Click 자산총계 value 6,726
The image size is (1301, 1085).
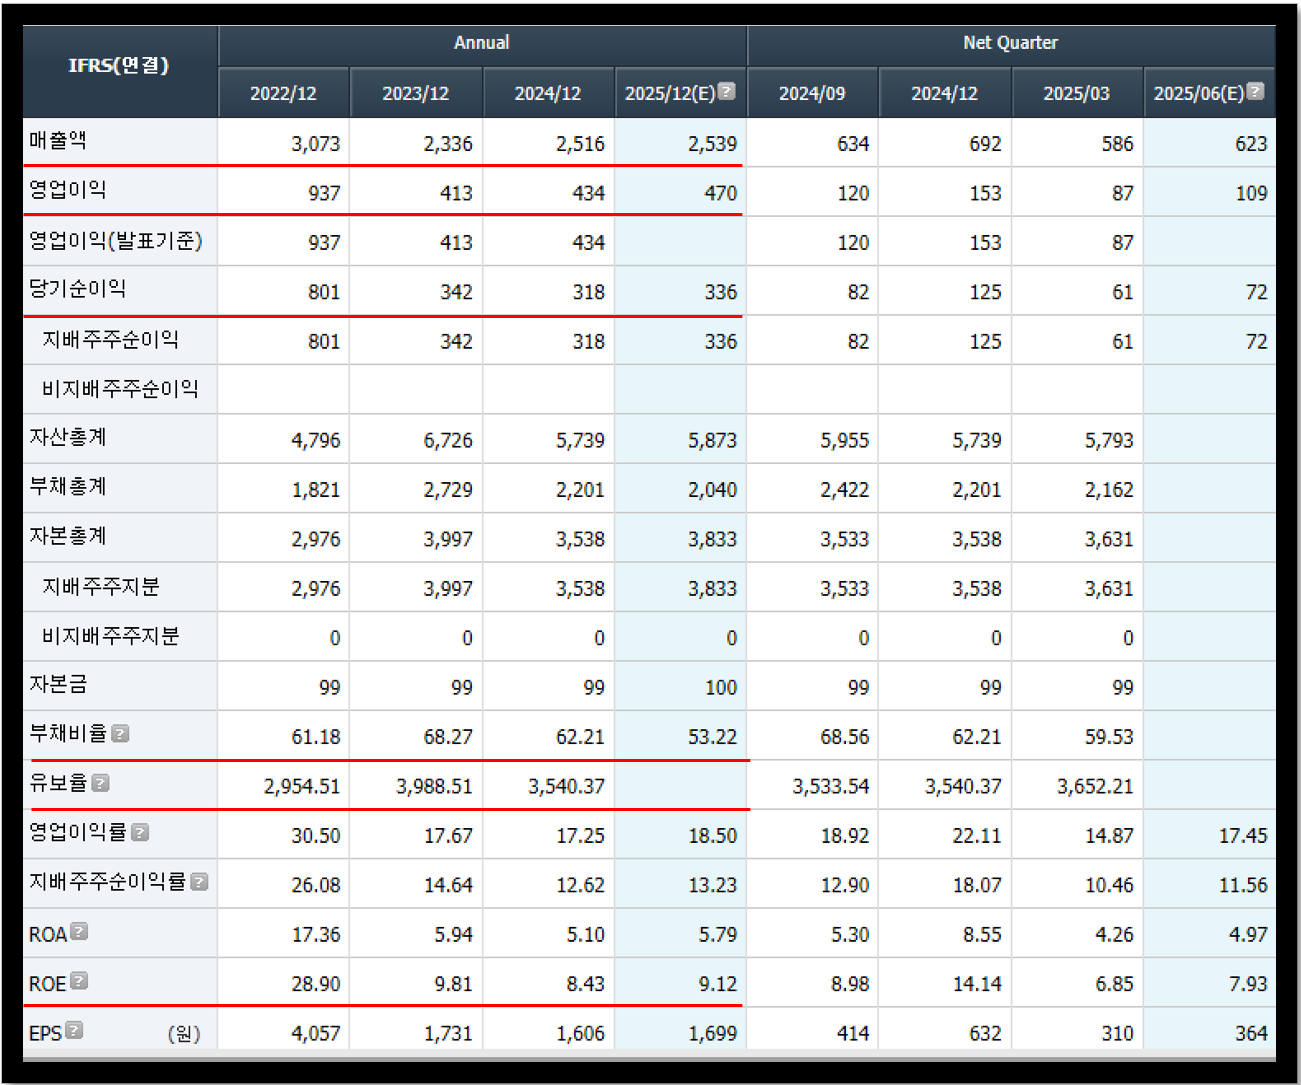(448, 441)
